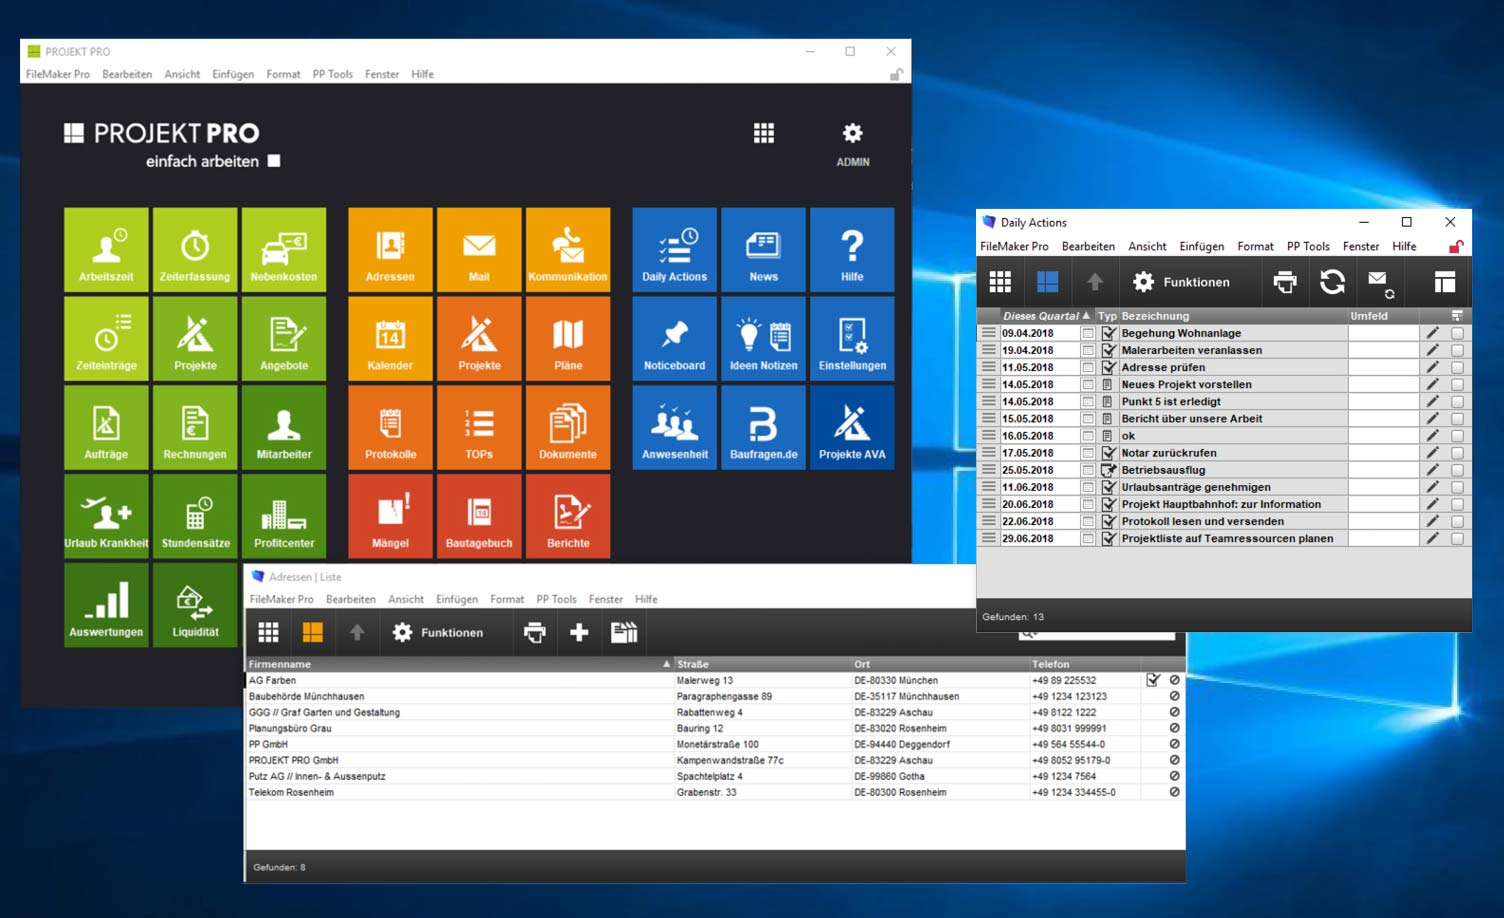Image resolution: width=1504 pixels, height=918 pixels.
Task: Open the Arbeitszeit tile
Action: (106, 250)
